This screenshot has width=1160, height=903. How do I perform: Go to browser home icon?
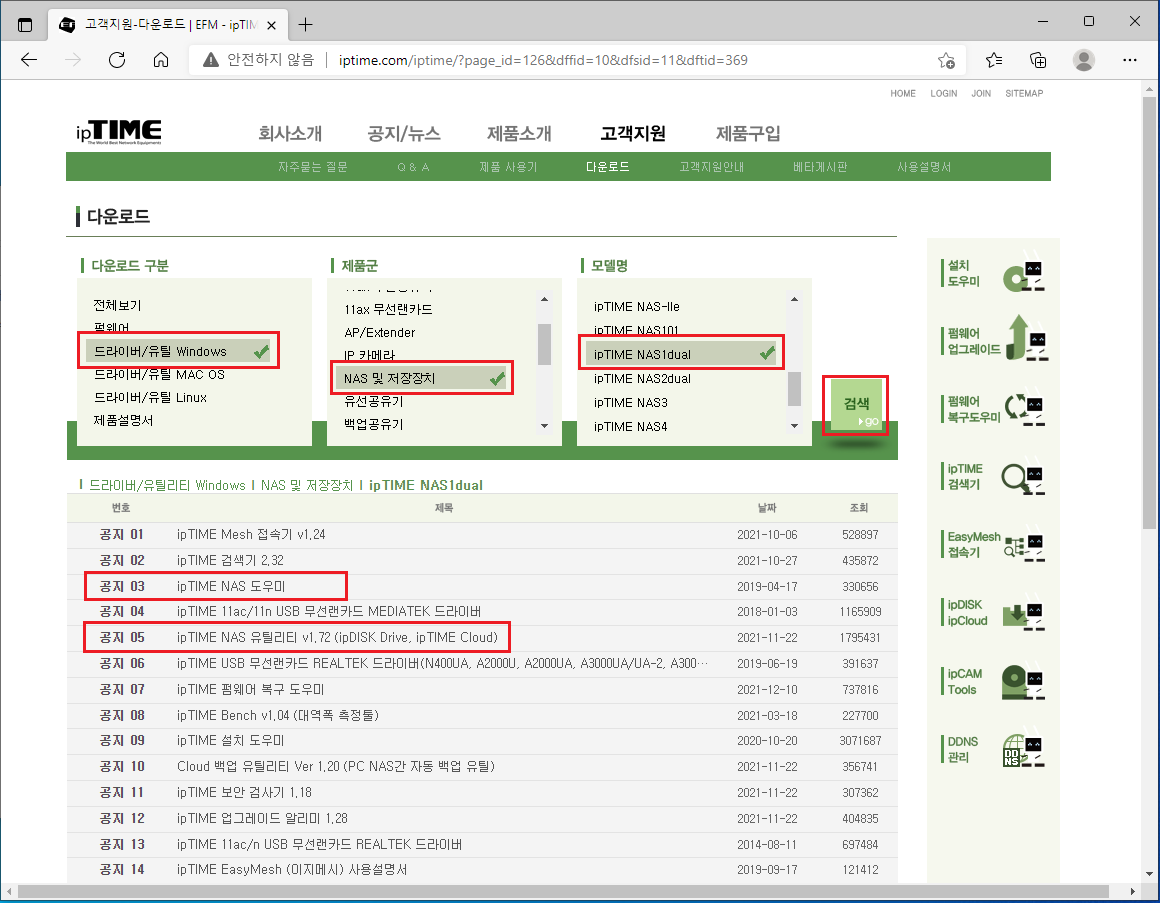click(x=161, y=60)
